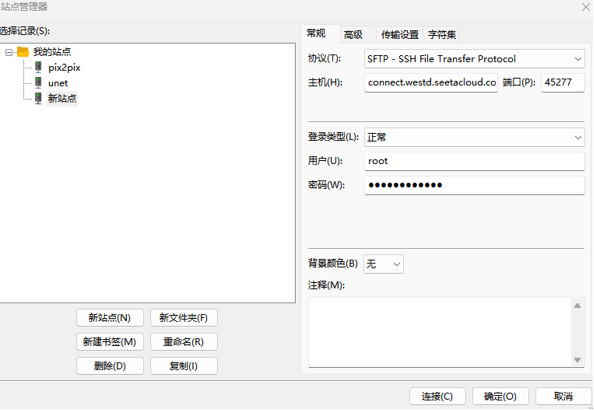Click the 新建书签(M) button
This screenshot has height=410, width=594.
point(110,342)
